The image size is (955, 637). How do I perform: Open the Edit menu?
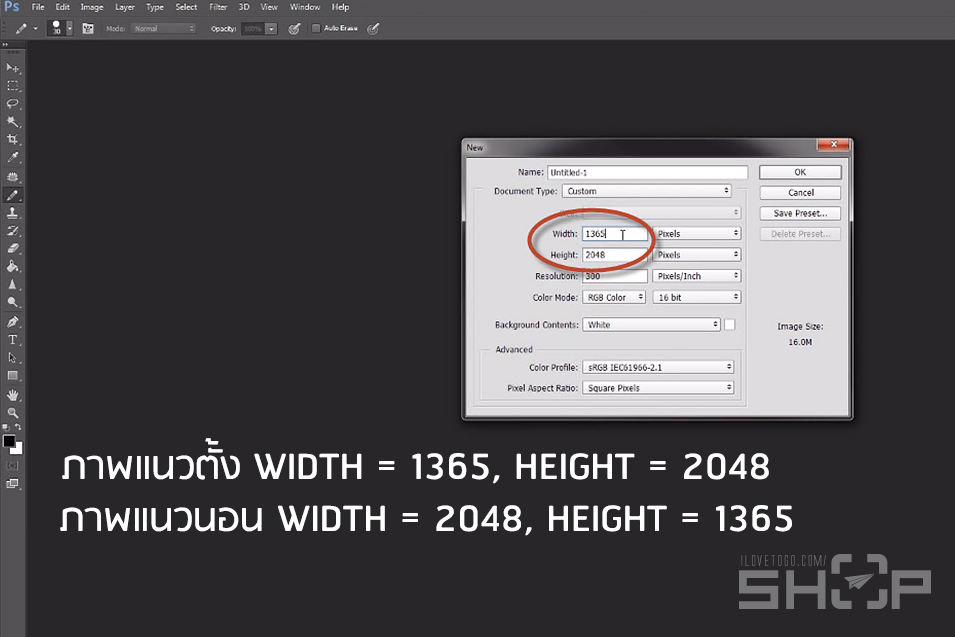(x=62, y=7)
